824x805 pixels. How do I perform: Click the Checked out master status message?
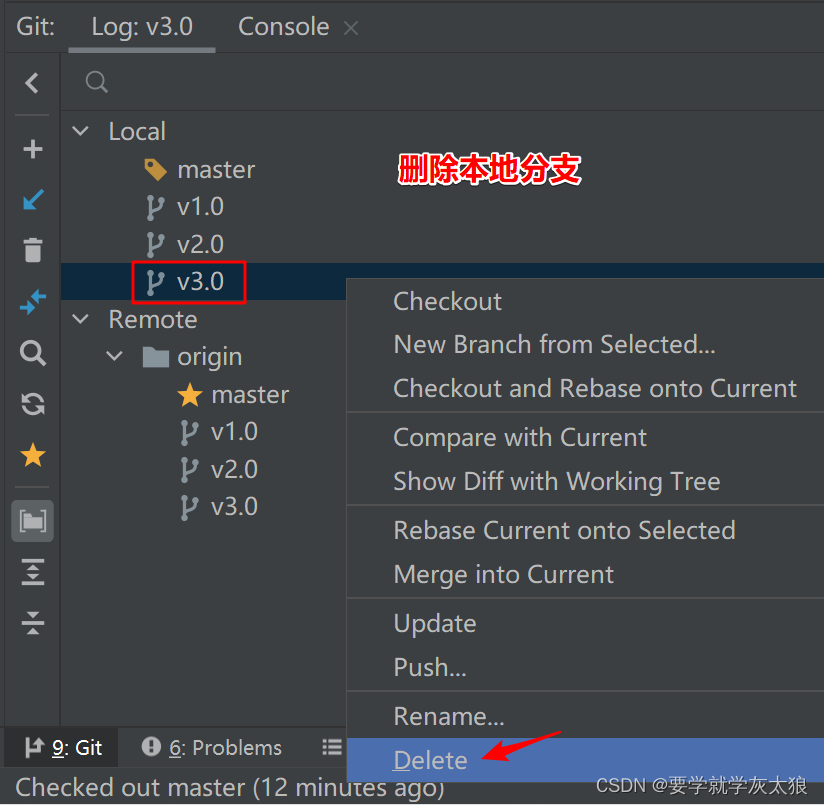pyautogui.click(x=230, y=788)
